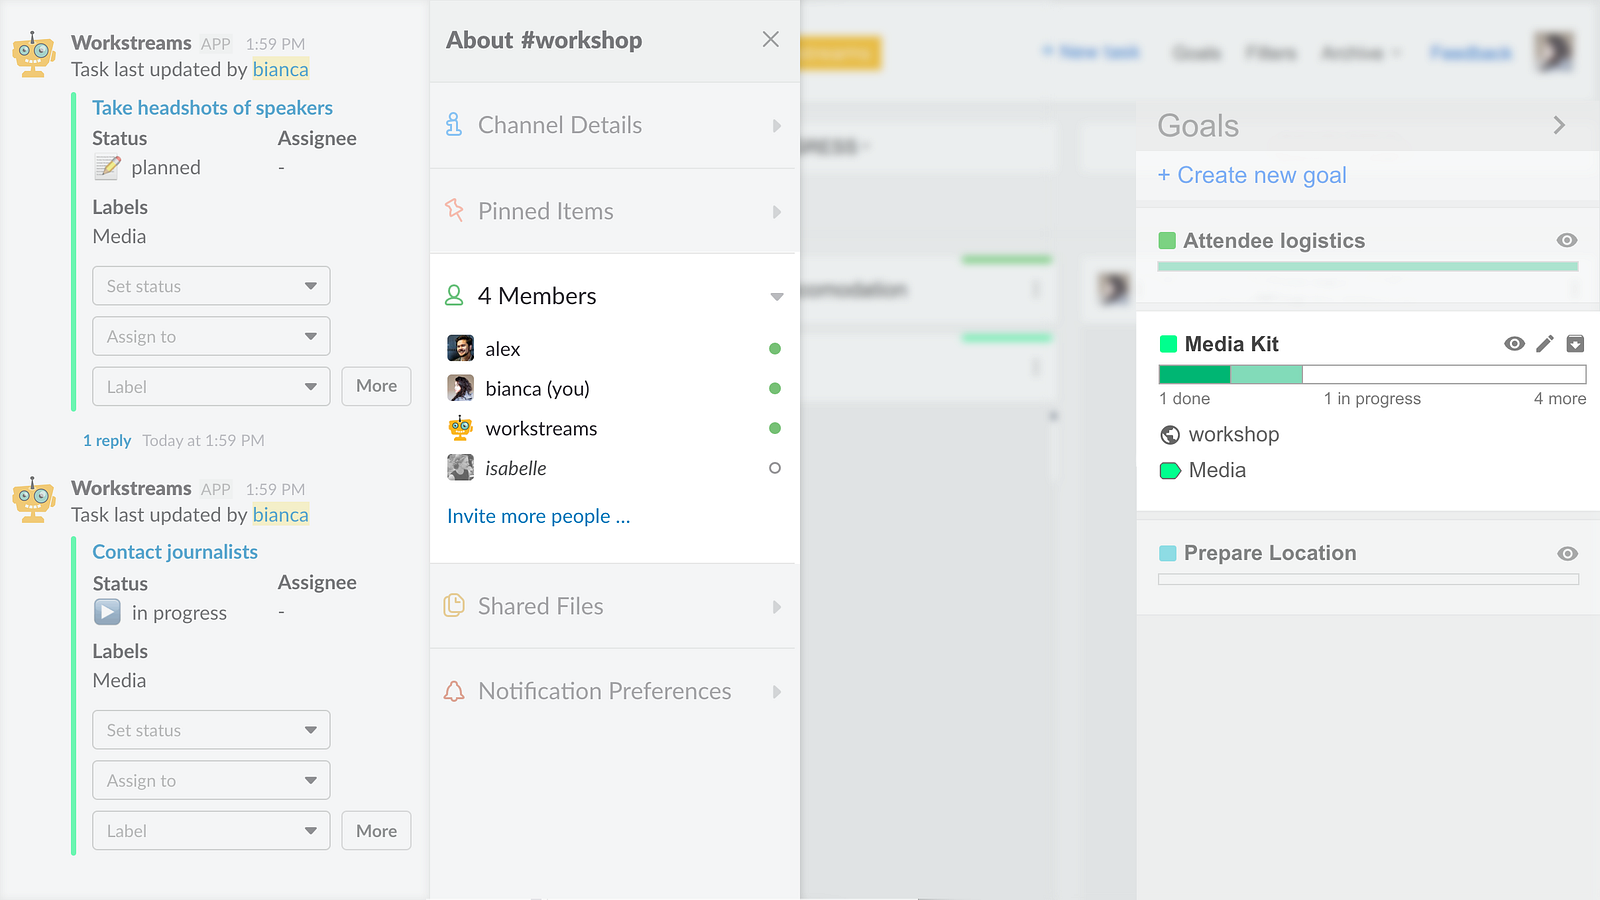Viewport: 1600px width, 900px height.
Task: Close the About #workshop panel
Action: (x=770, y=39)
